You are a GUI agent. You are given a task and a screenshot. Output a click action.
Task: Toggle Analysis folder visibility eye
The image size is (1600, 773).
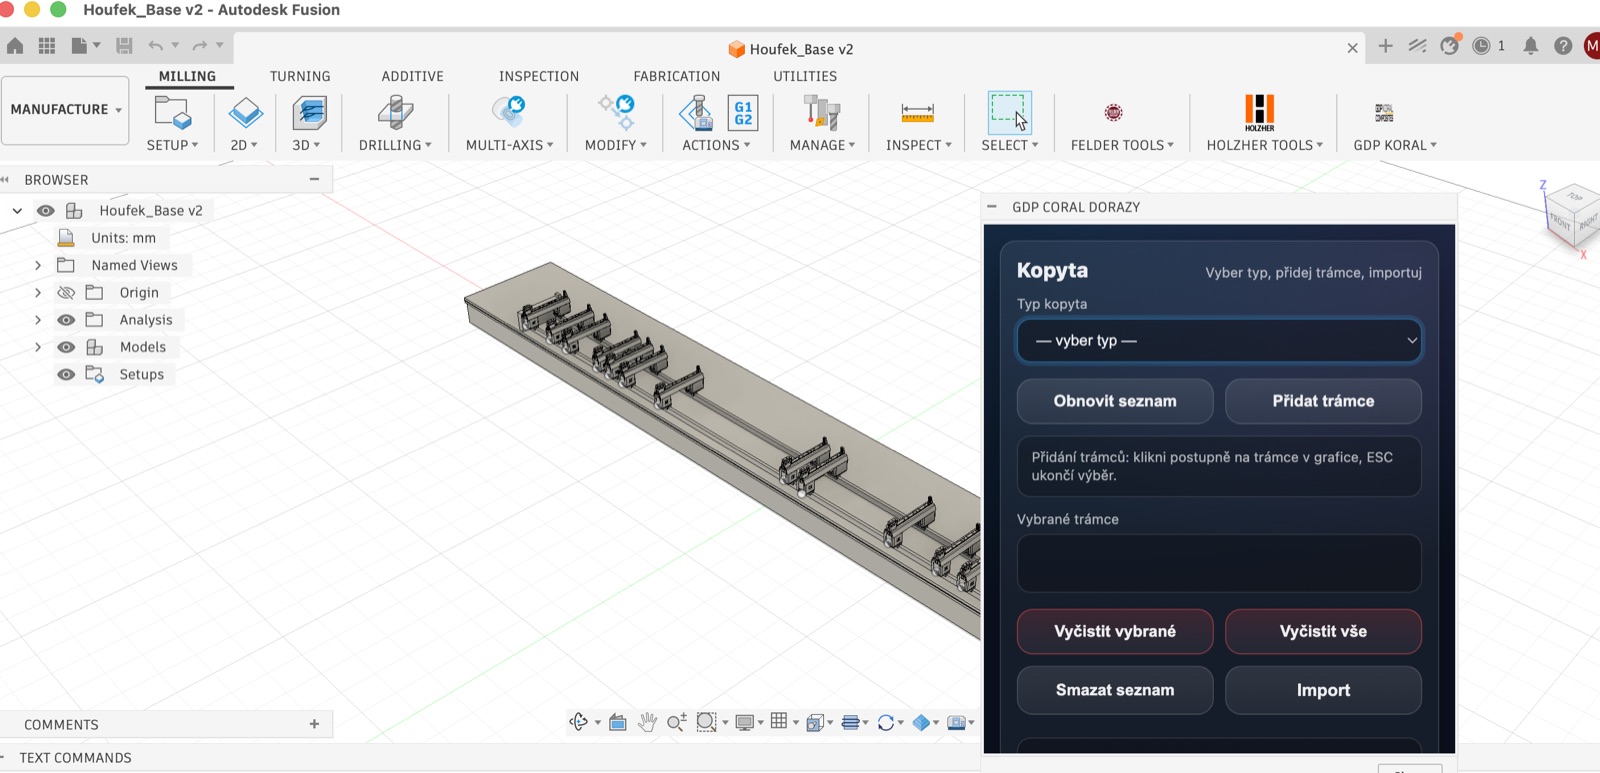tap(66, 320)
